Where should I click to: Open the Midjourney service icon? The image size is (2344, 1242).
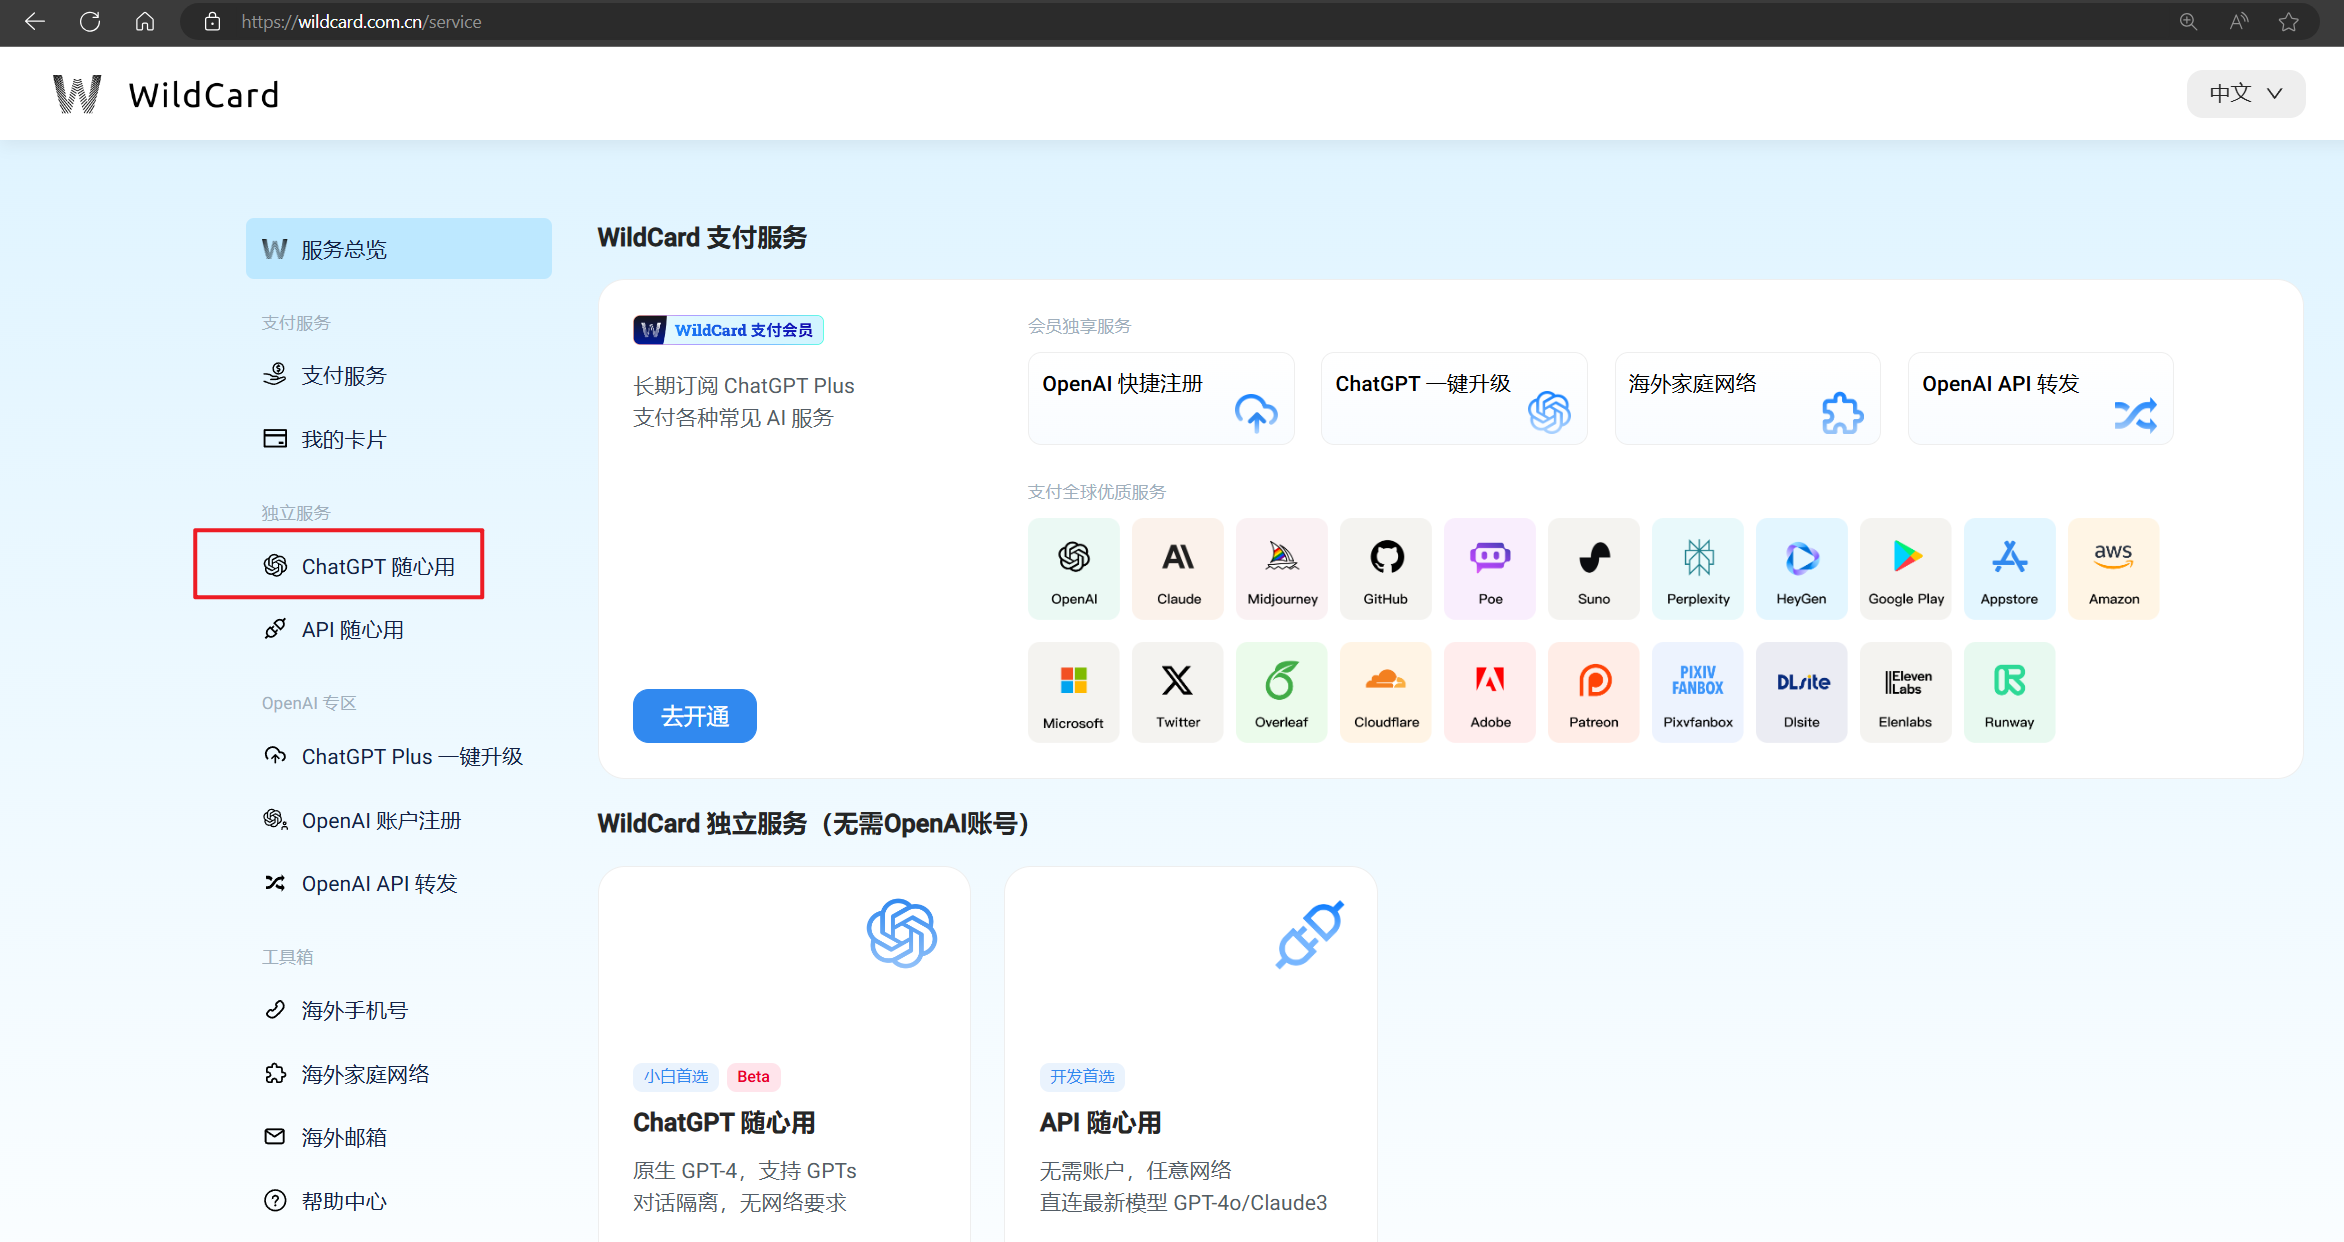[1281, 568]
